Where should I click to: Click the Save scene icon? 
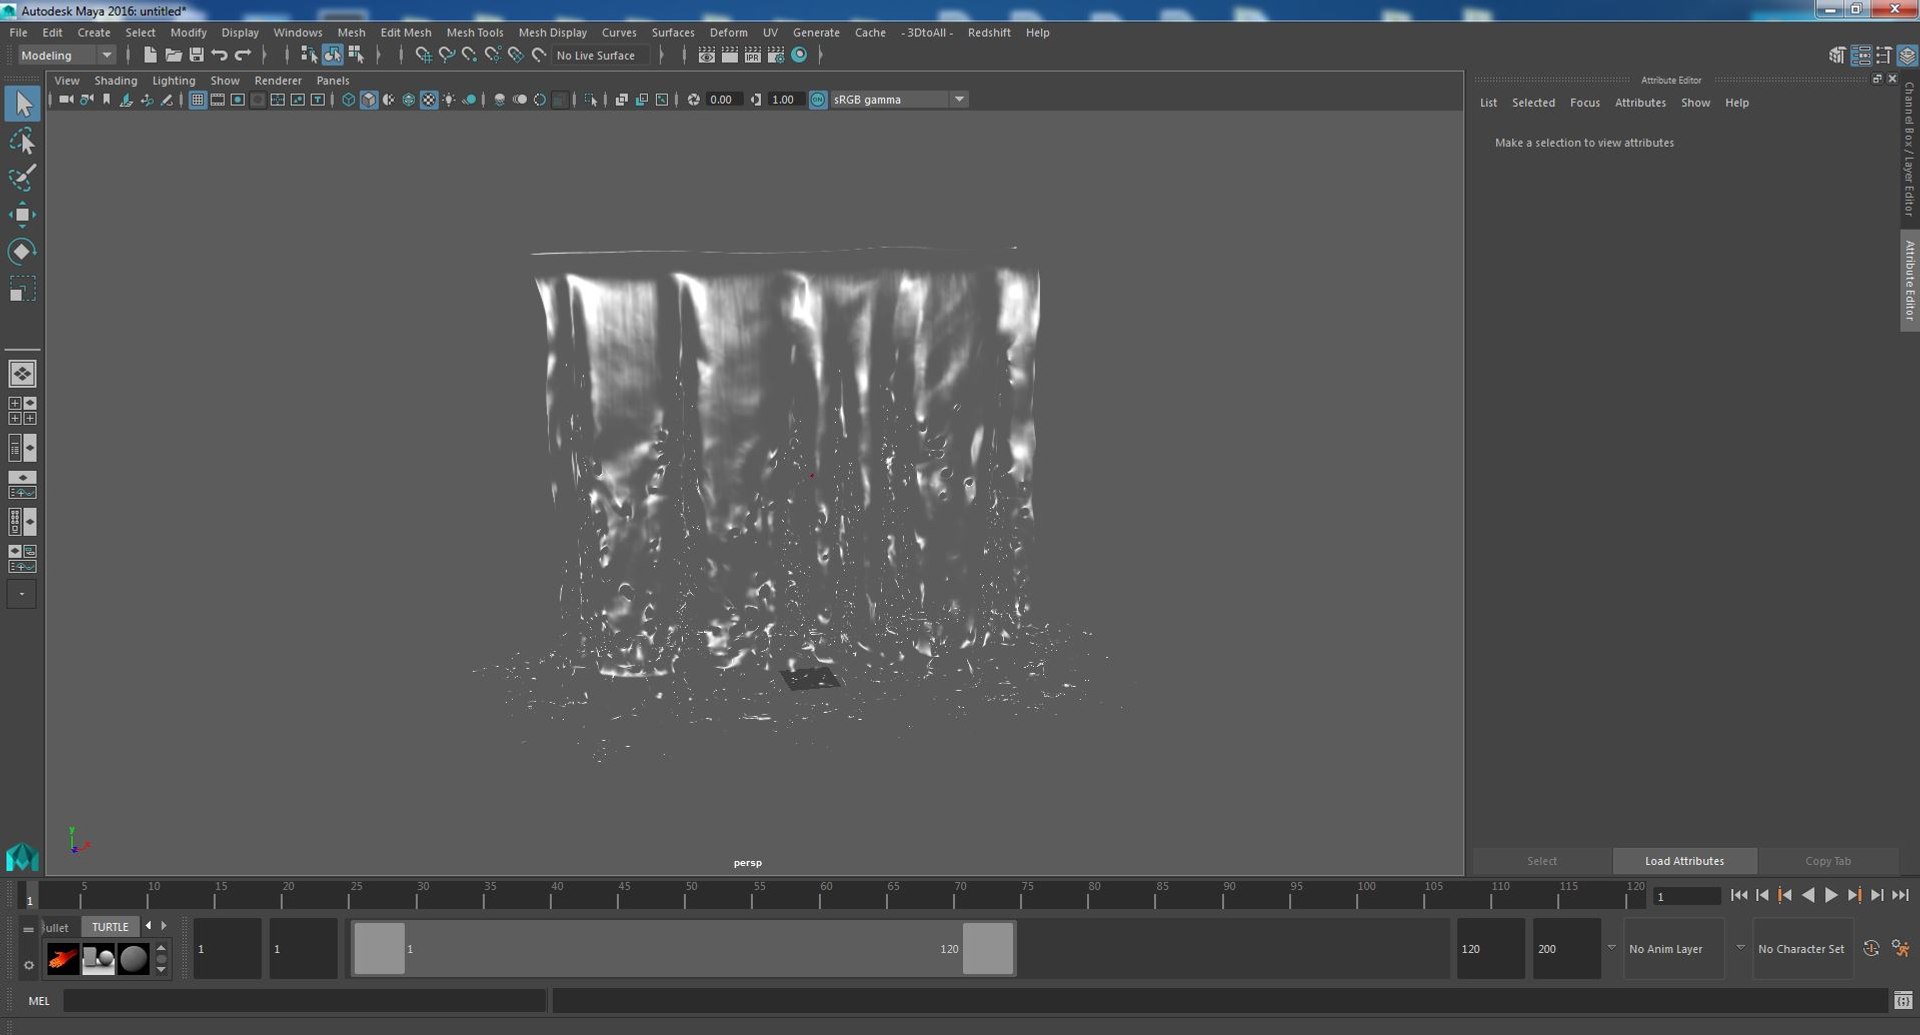pyautogui.click(x=196, y=55)
